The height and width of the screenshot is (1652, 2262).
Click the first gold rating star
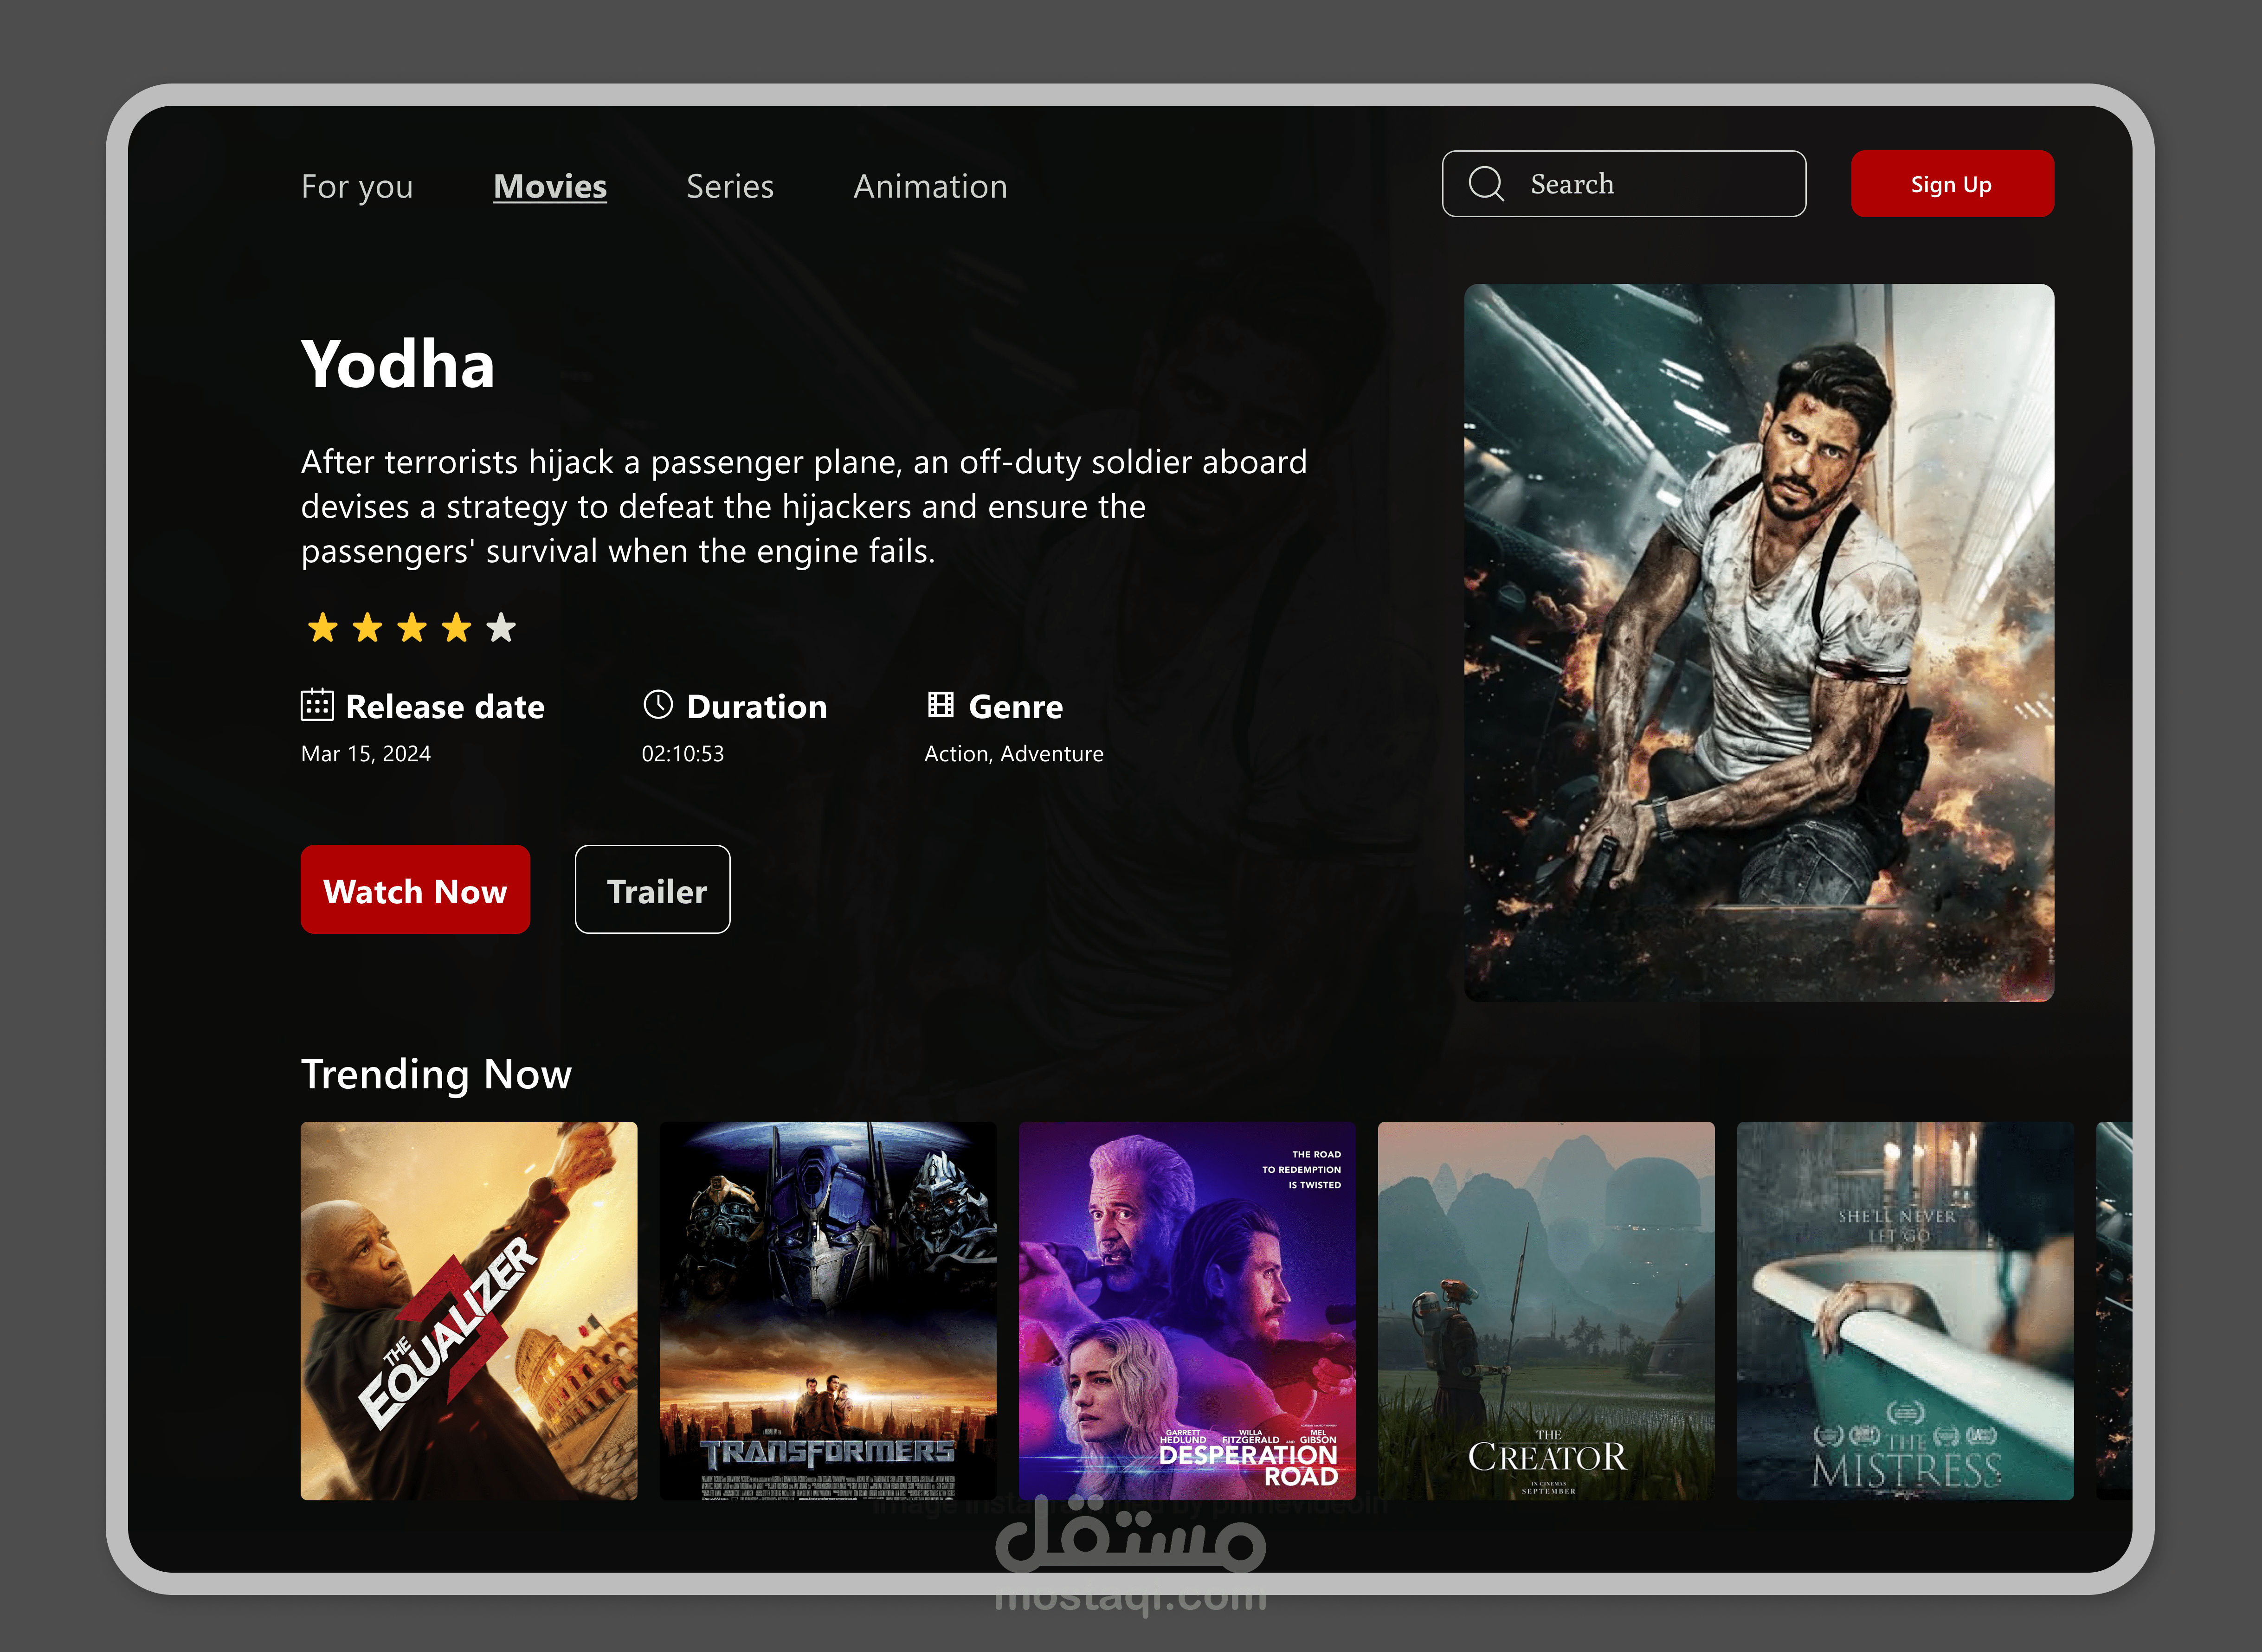click(323, 628)
